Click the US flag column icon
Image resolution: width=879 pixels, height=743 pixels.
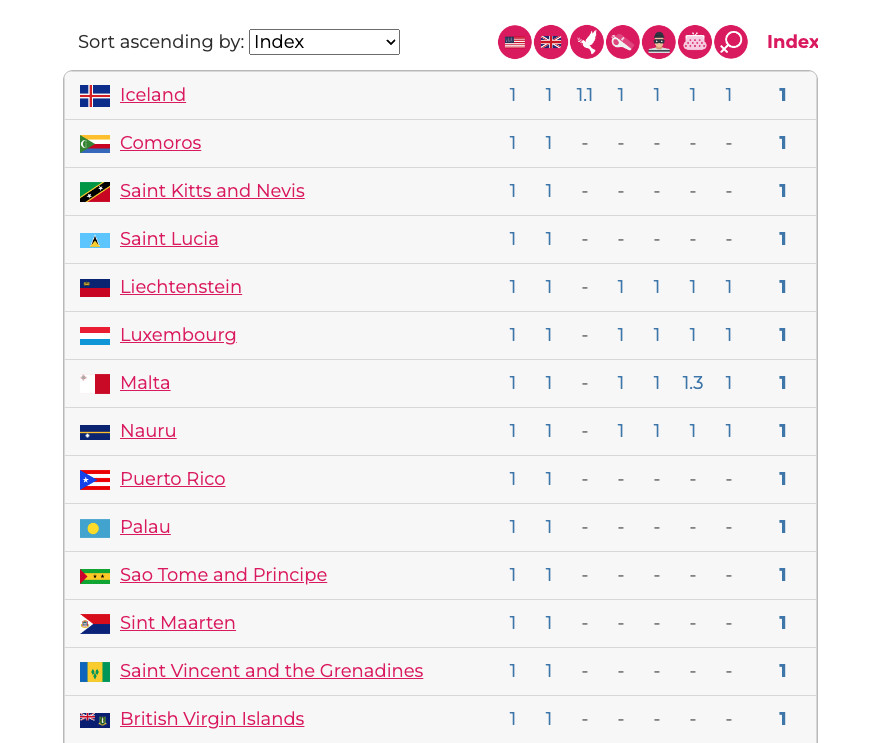[515, 42]
